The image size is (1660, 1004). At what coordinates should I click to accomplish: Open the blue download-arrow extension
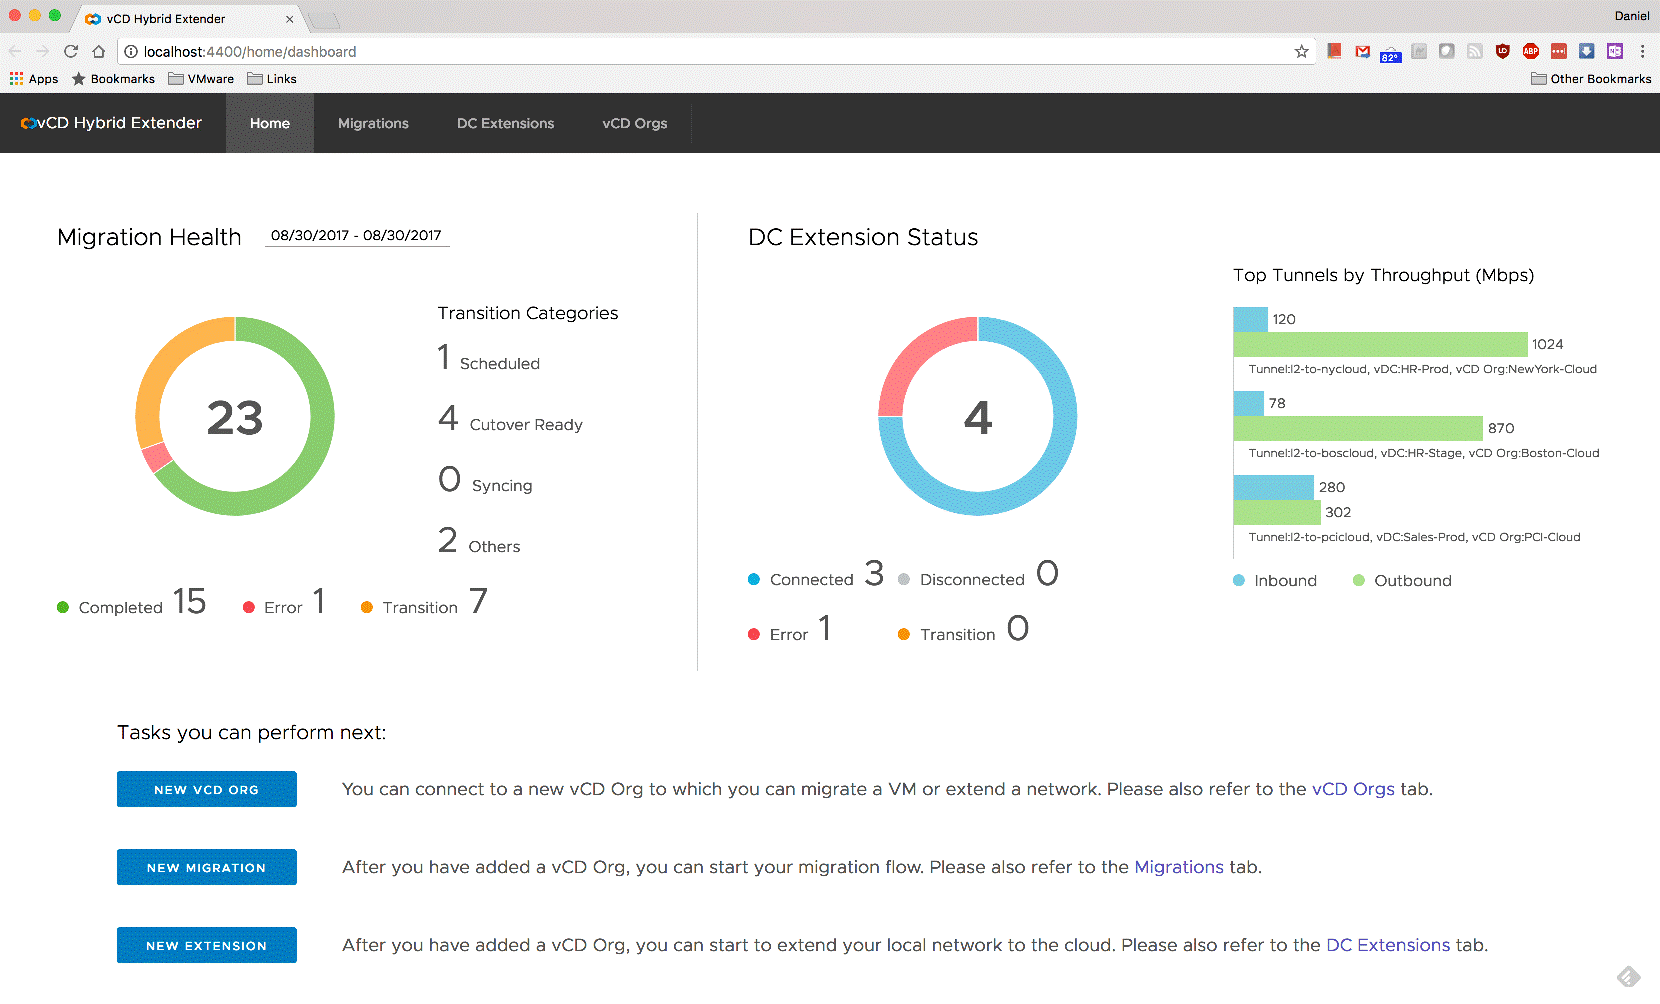1586,51
